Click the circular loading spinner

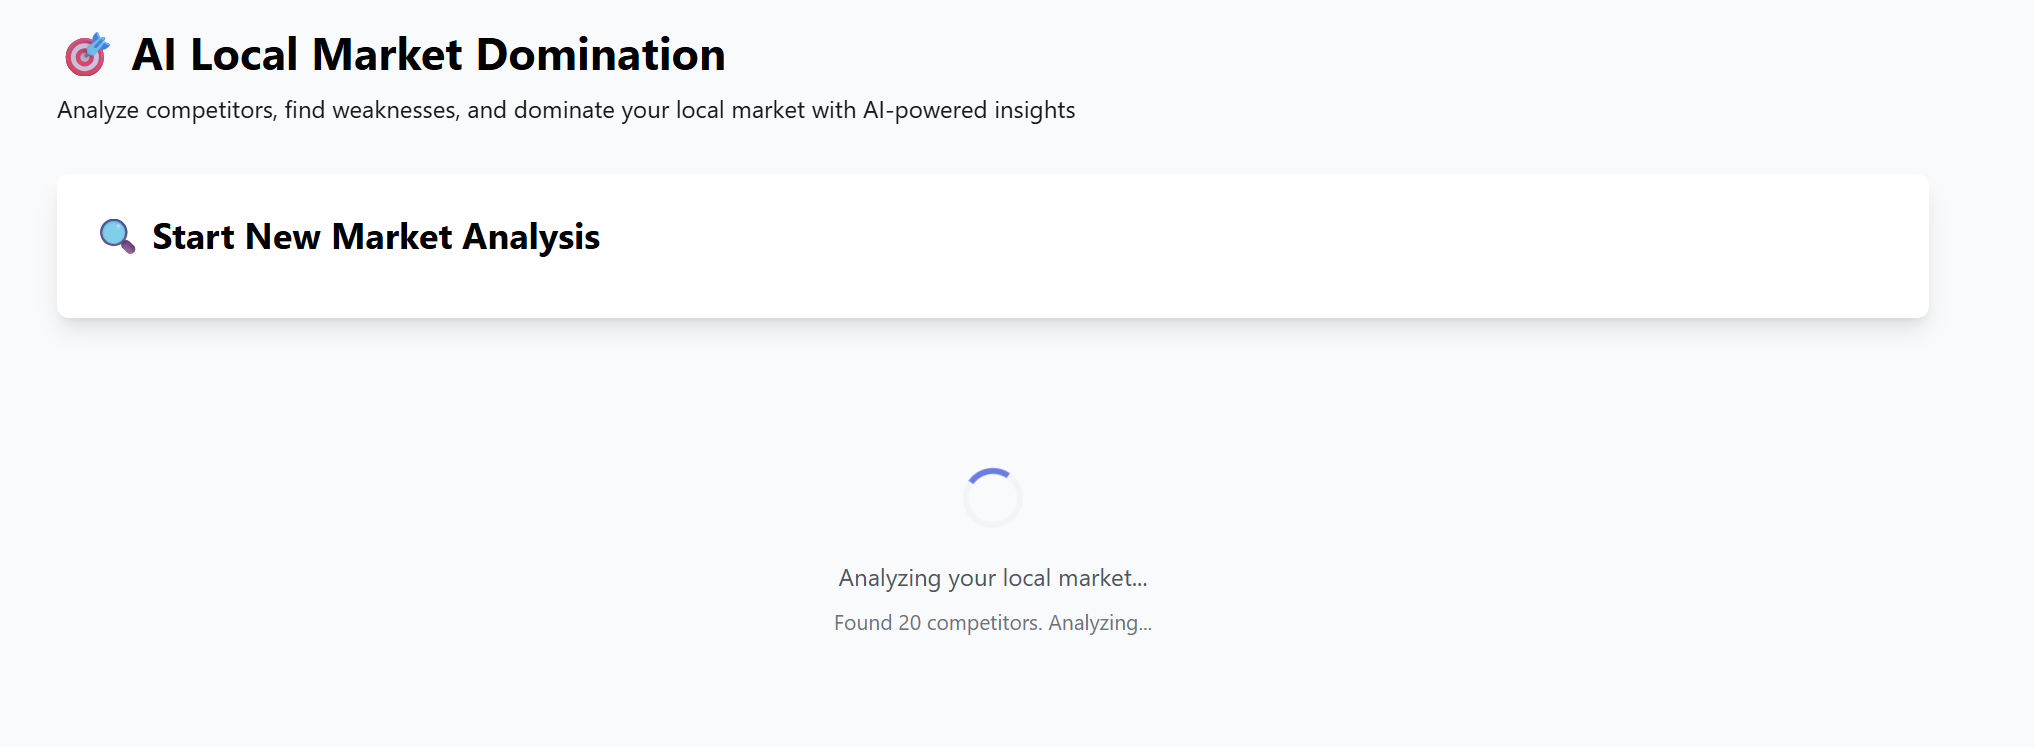993,497
